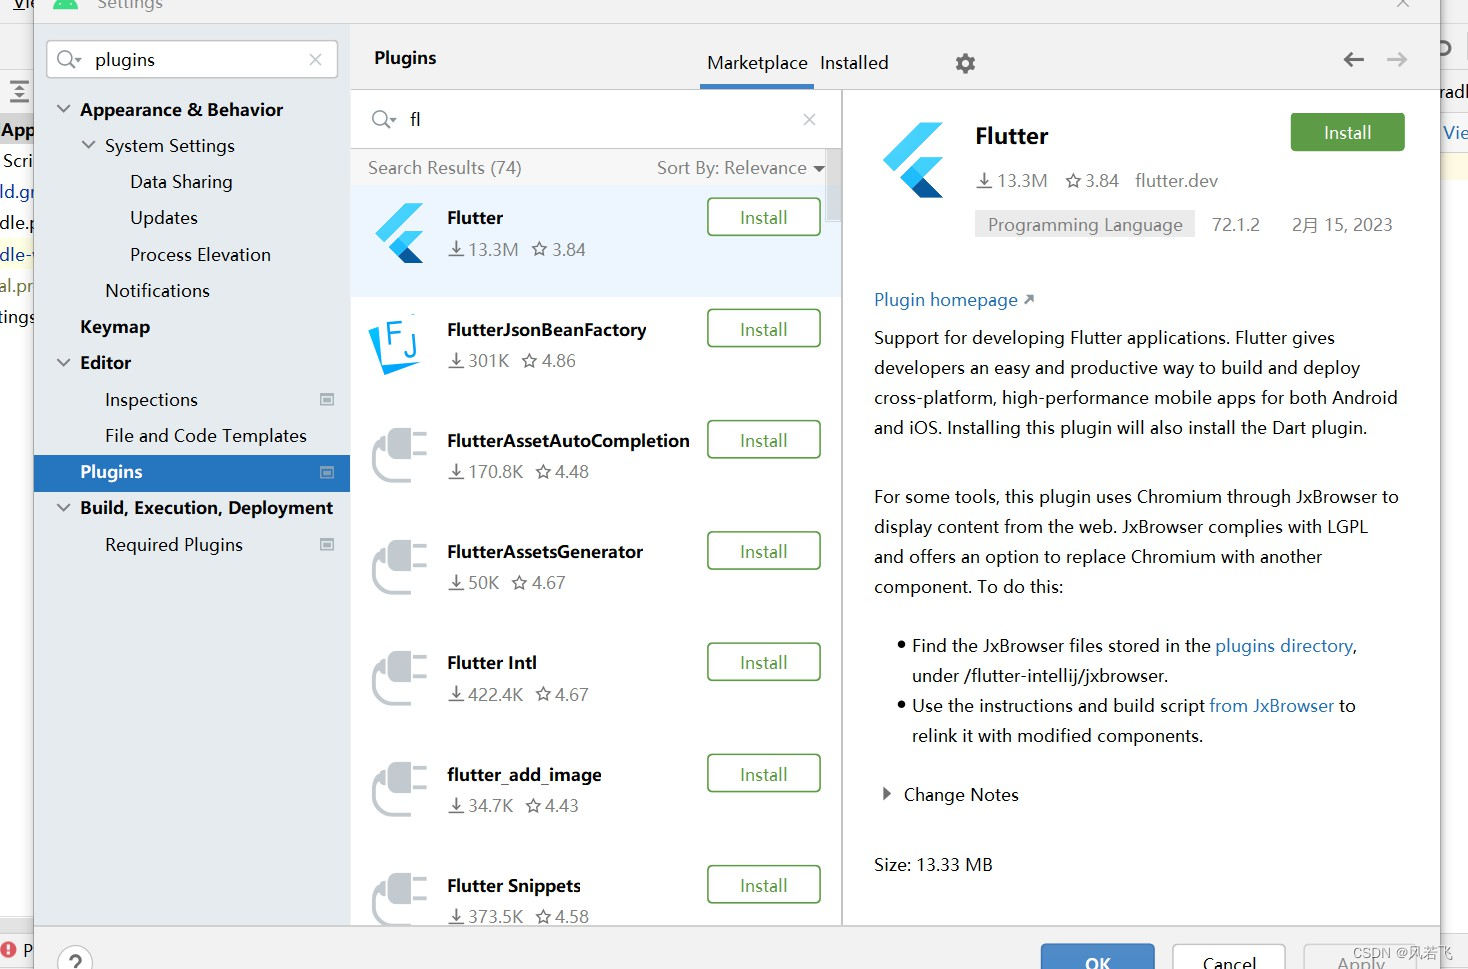Install the Flutter plugin from list
Screen dimensions: 1468x969
pyautogui.click(x=763, y=217)
